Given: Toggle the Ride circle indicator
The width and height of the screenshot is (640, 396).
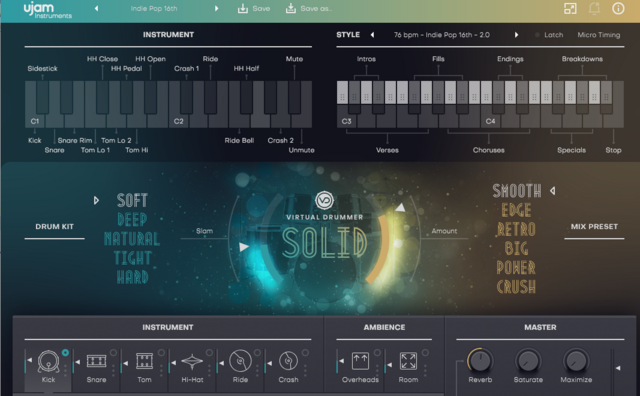Looking at the screenshot, I should pos(257,353).
